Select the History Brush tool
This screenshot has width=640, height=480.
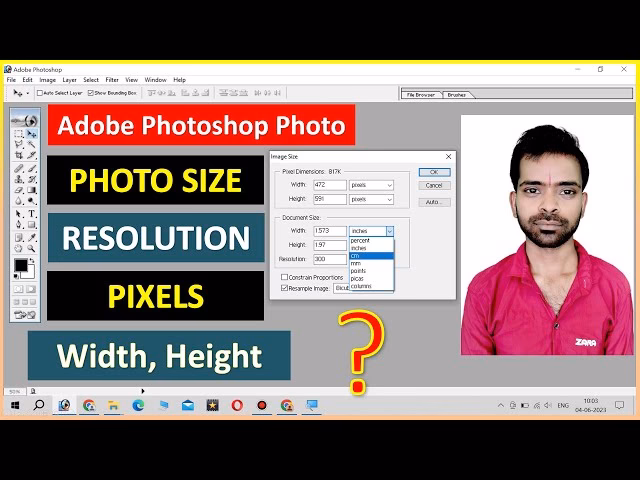(x=31, y=179)
